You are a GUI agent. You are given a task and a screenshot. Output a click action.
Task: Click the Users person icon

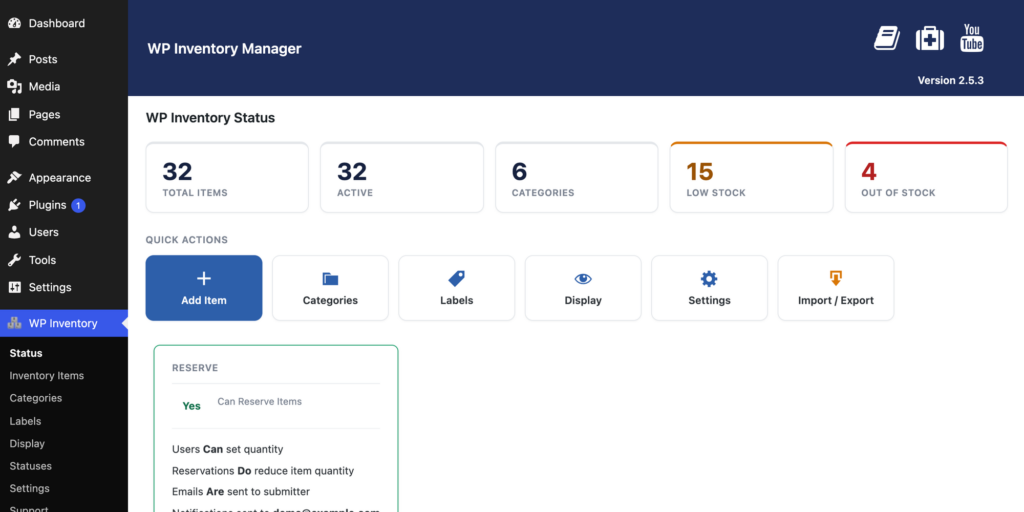(14, 232)
